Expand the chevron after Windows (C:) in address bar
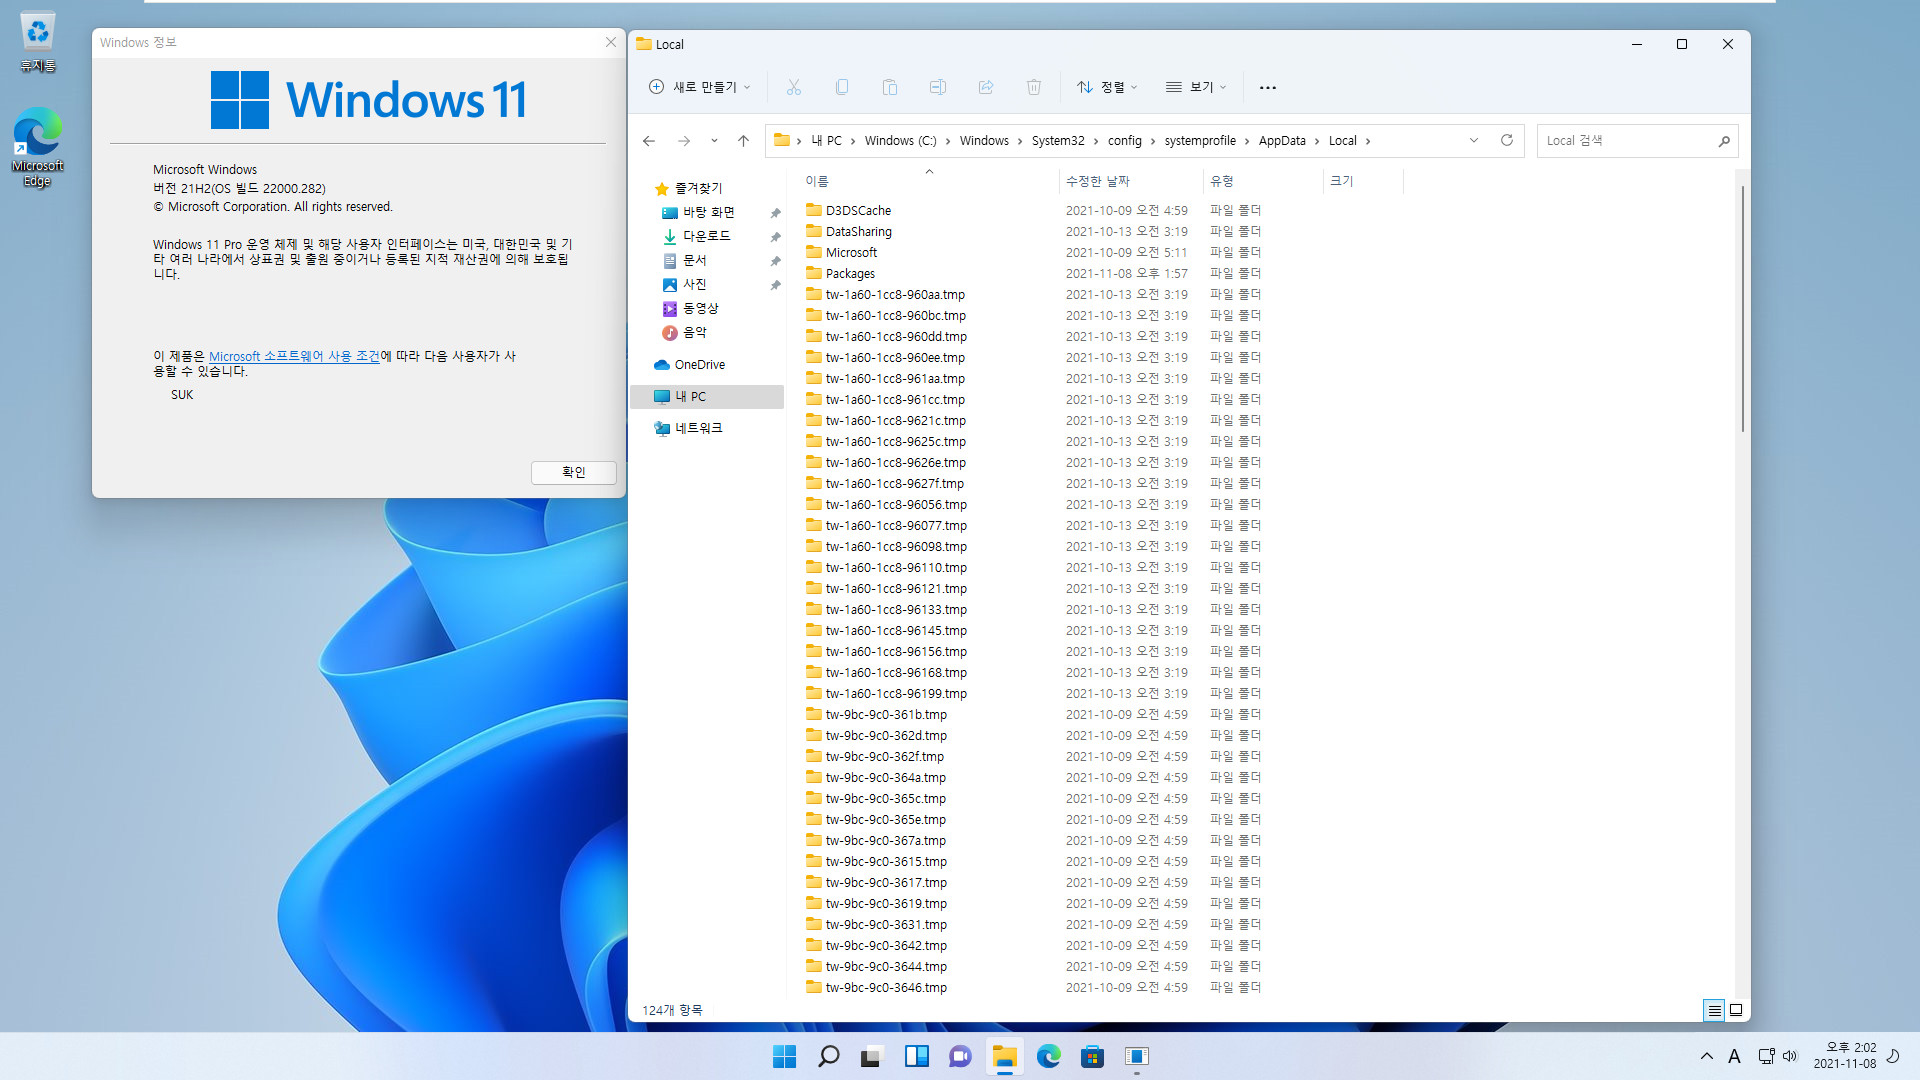Image resolution: width=1920 pixels, height=1080 pixels. click(x=948, y=141)
